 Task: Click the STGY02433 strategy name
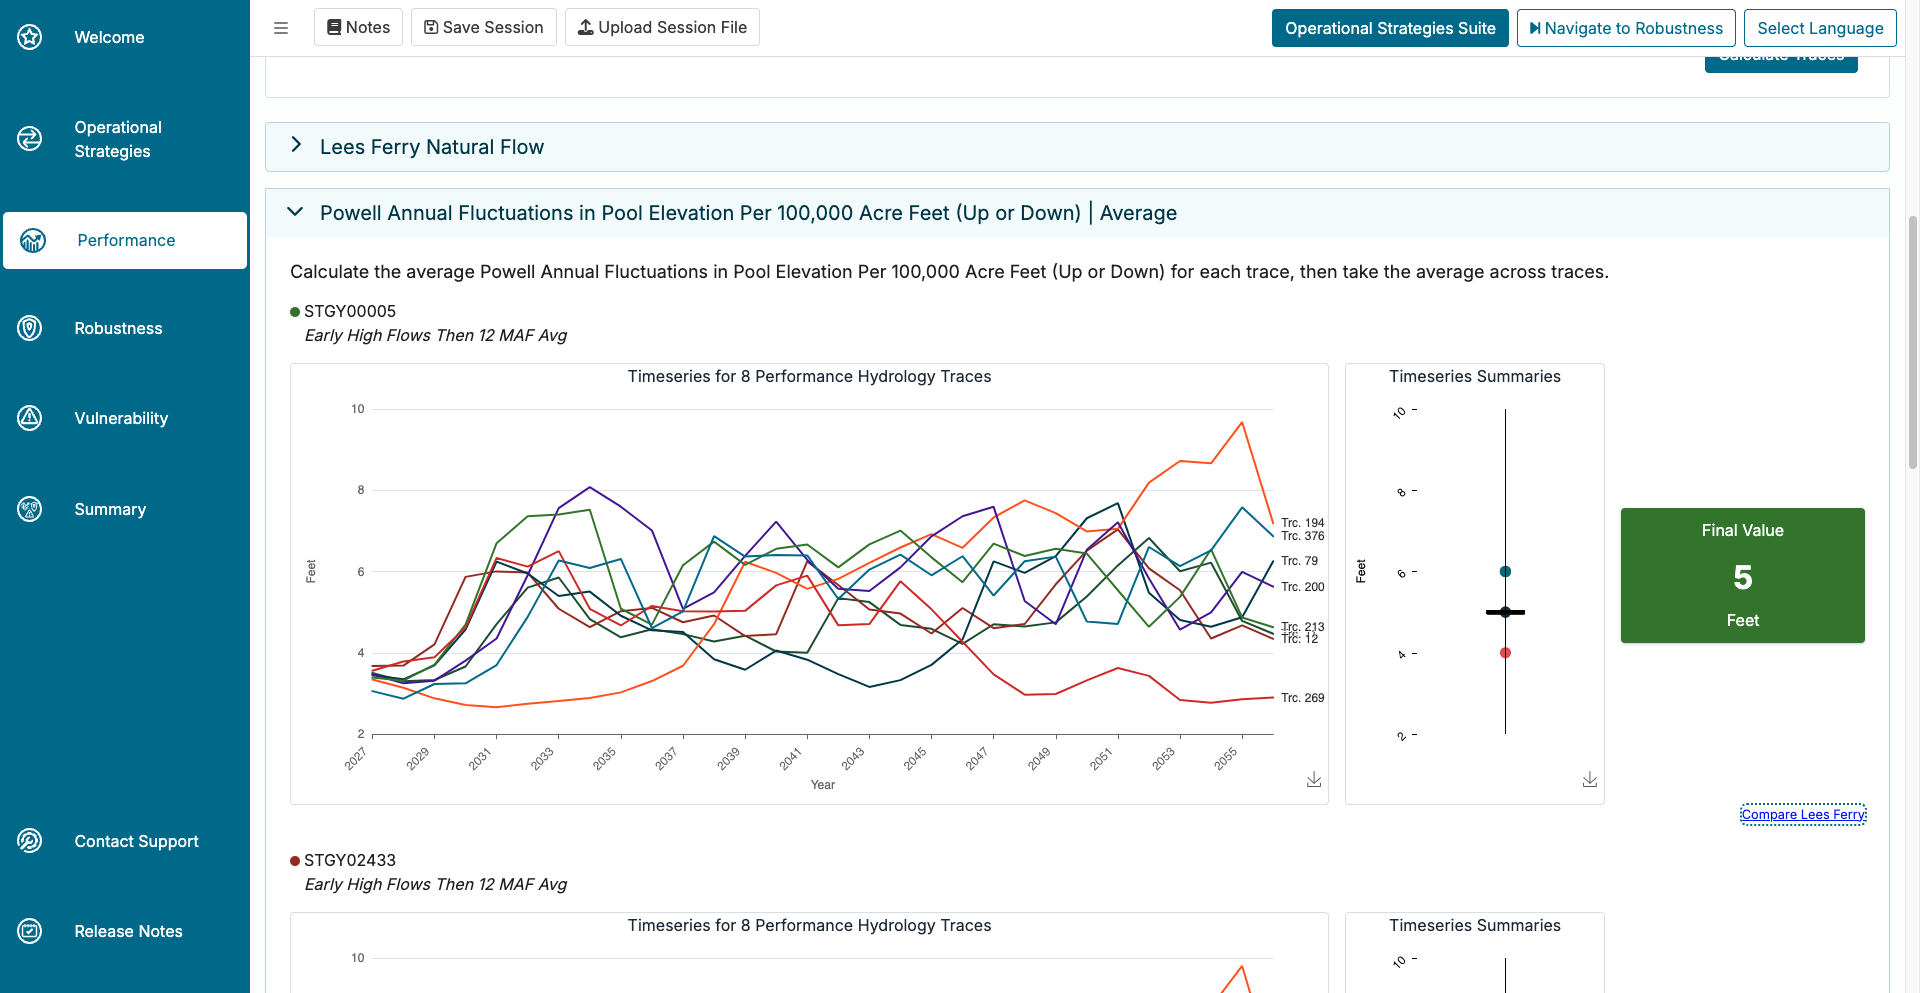coord(350,860)
